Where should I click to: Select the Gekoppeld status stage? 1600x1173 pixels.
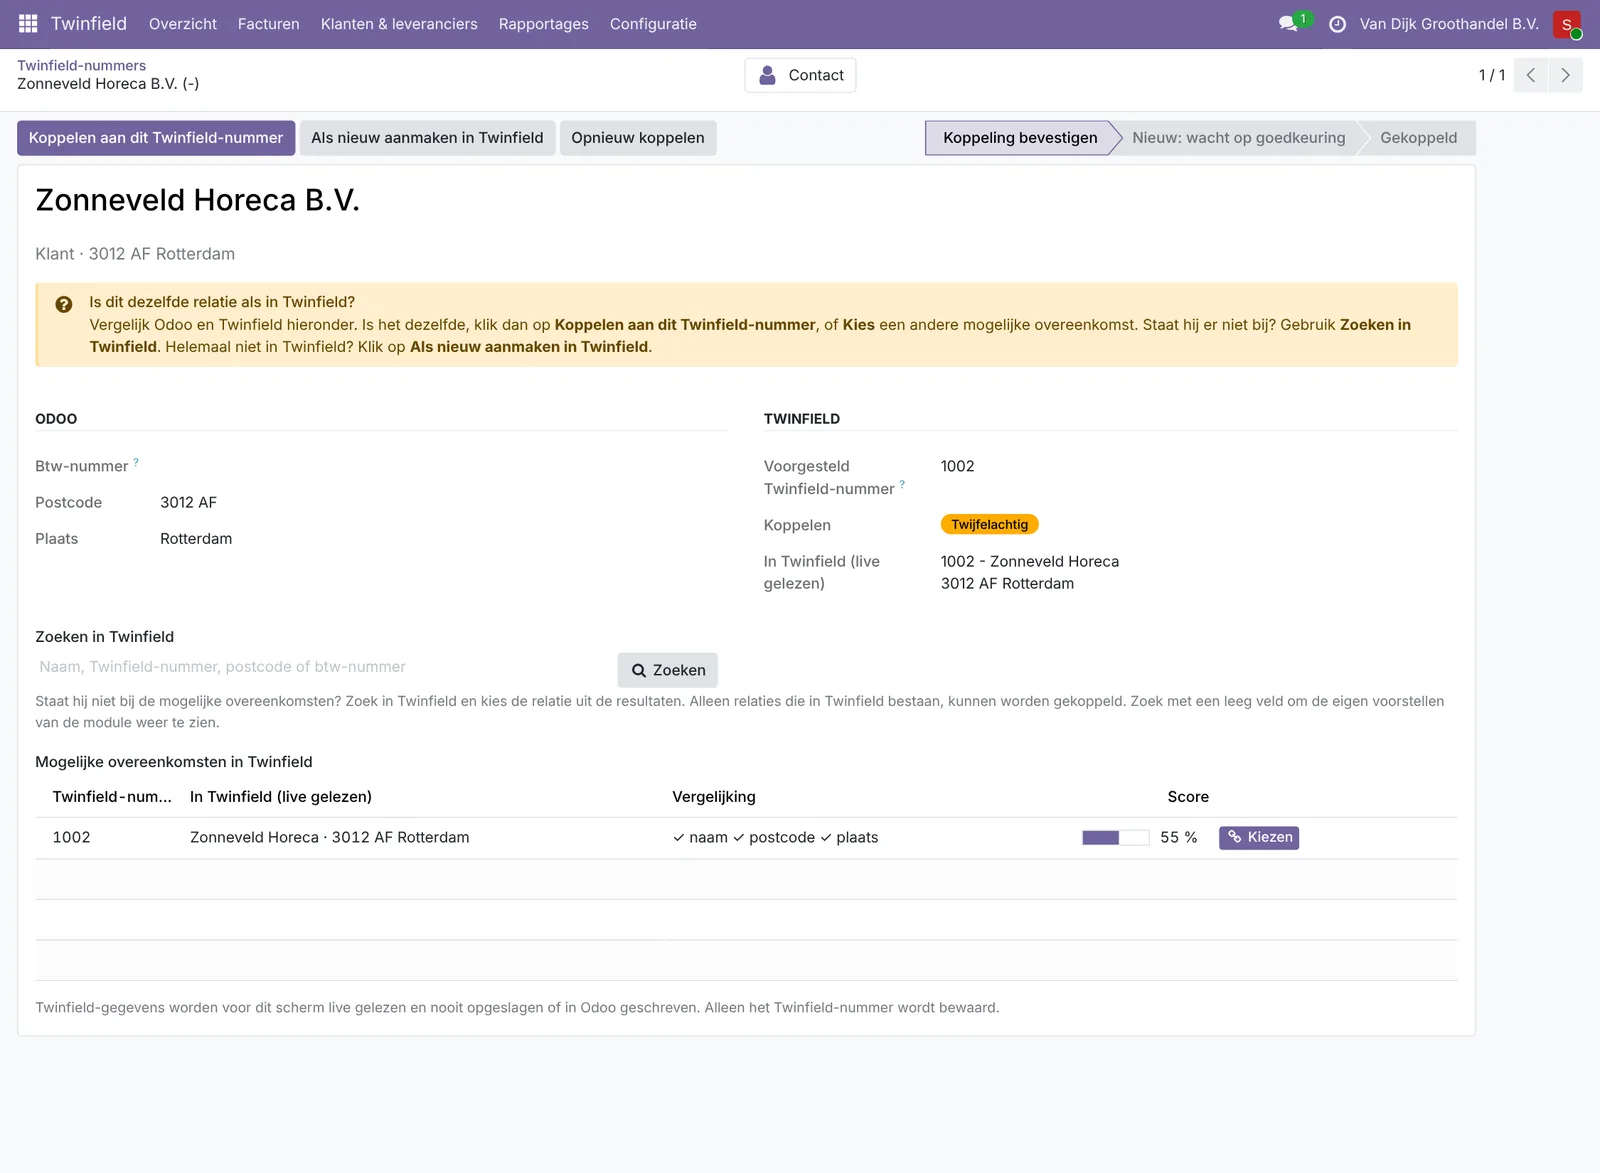coord(1419,138)
